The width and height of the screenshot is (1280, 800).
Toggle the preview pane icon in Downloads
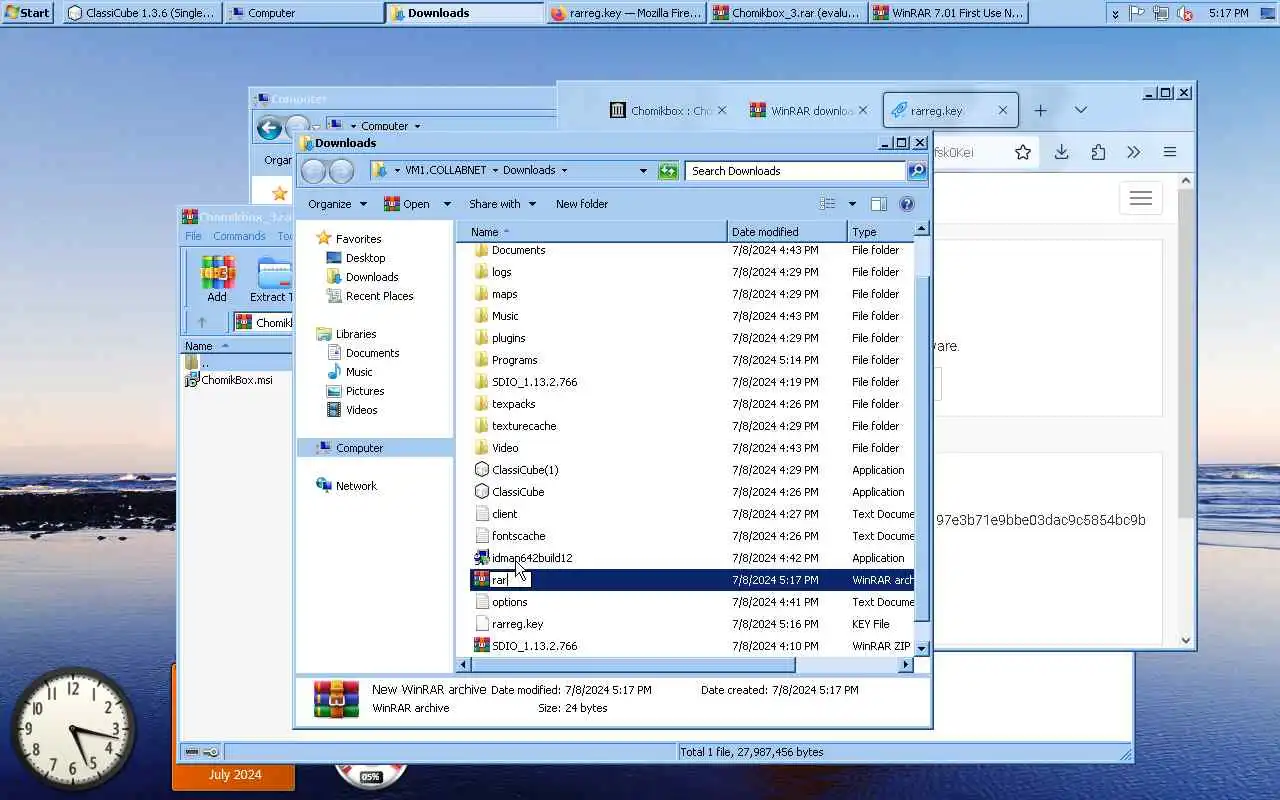click(x=878, y=204)
